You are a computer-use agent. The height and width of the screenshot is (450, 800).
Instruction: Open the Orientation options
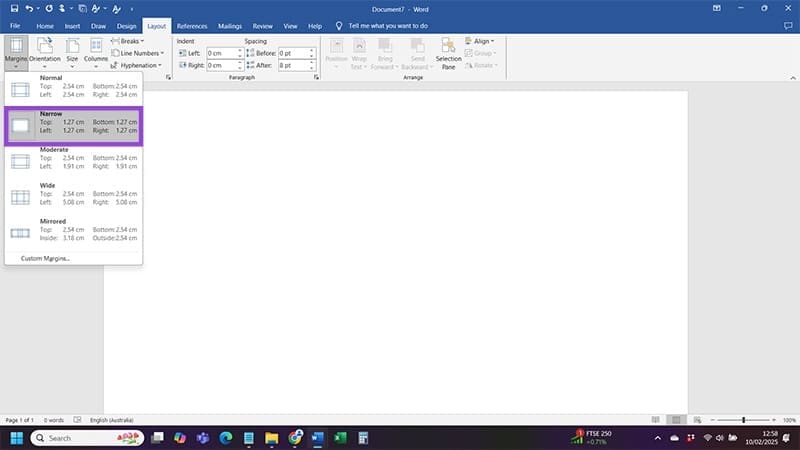pos(46,51)
